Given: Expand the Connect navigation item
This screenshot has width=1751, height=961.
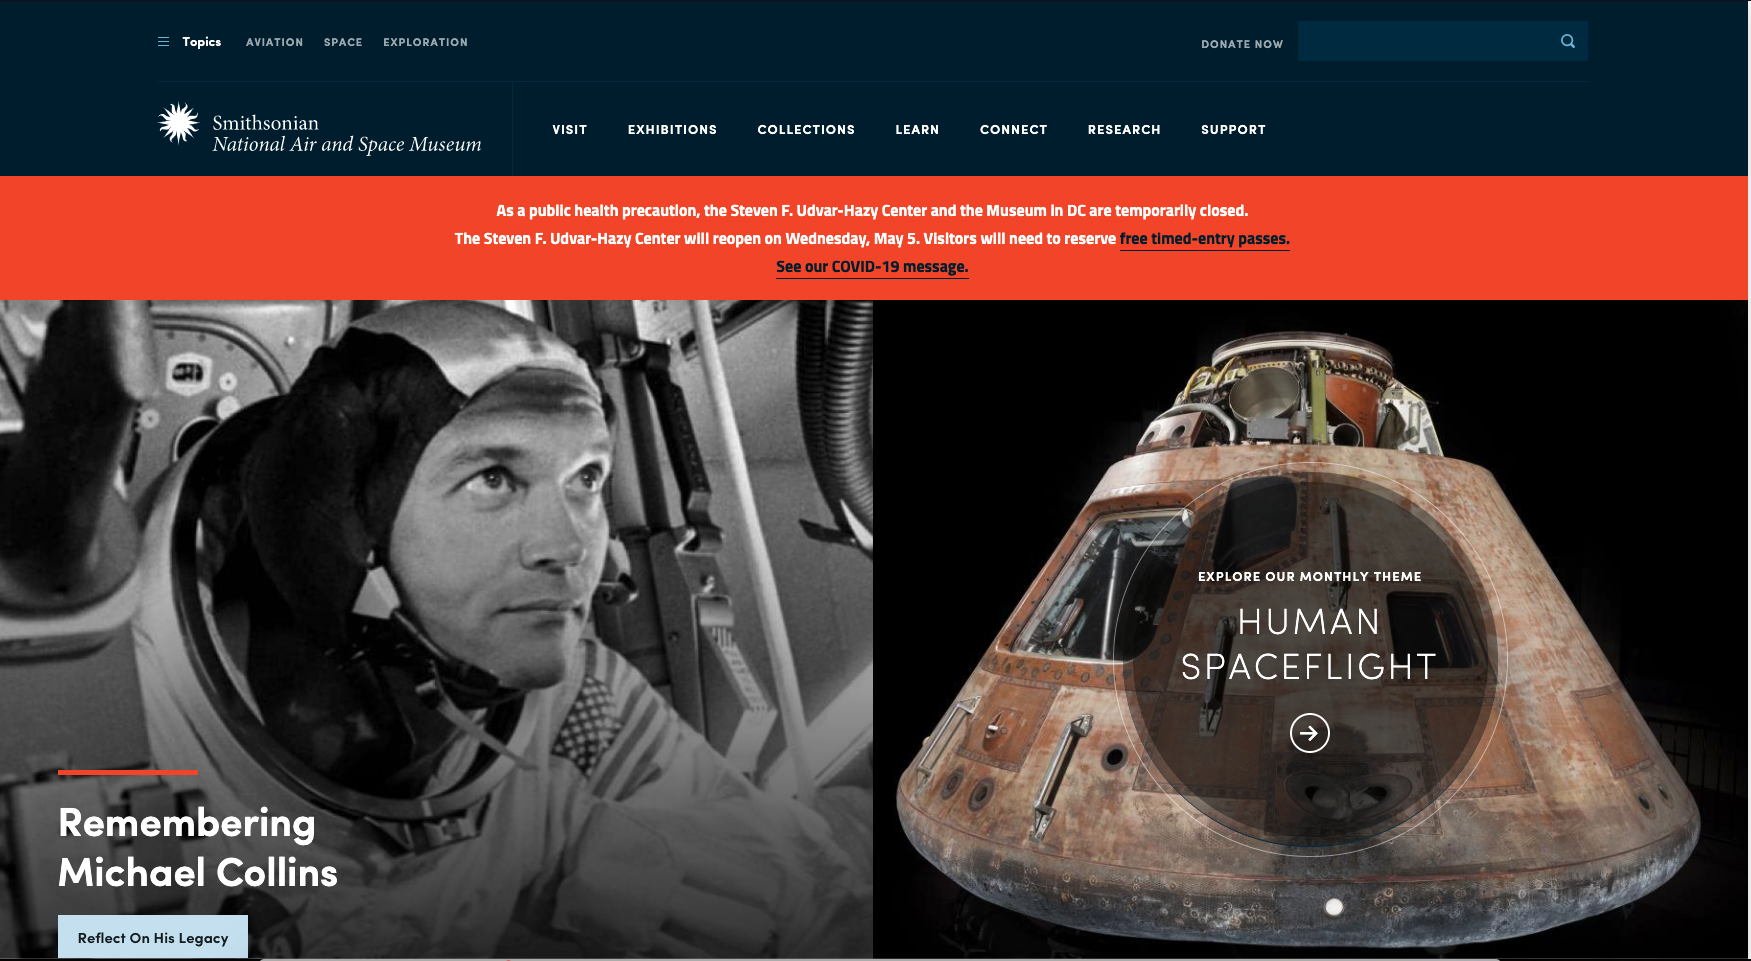Looking at the screenshot, I should tap(1013, 130).
